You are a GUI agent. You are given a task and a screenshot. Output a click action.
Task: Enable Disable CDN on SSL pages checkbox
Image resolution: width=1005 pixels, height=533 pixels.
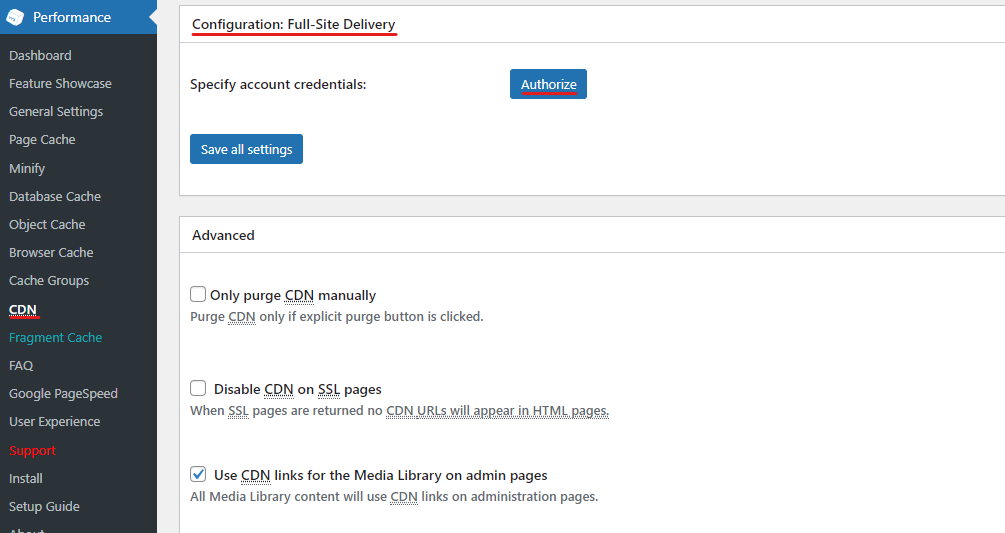pyautogui.click(x=198, y=388)
